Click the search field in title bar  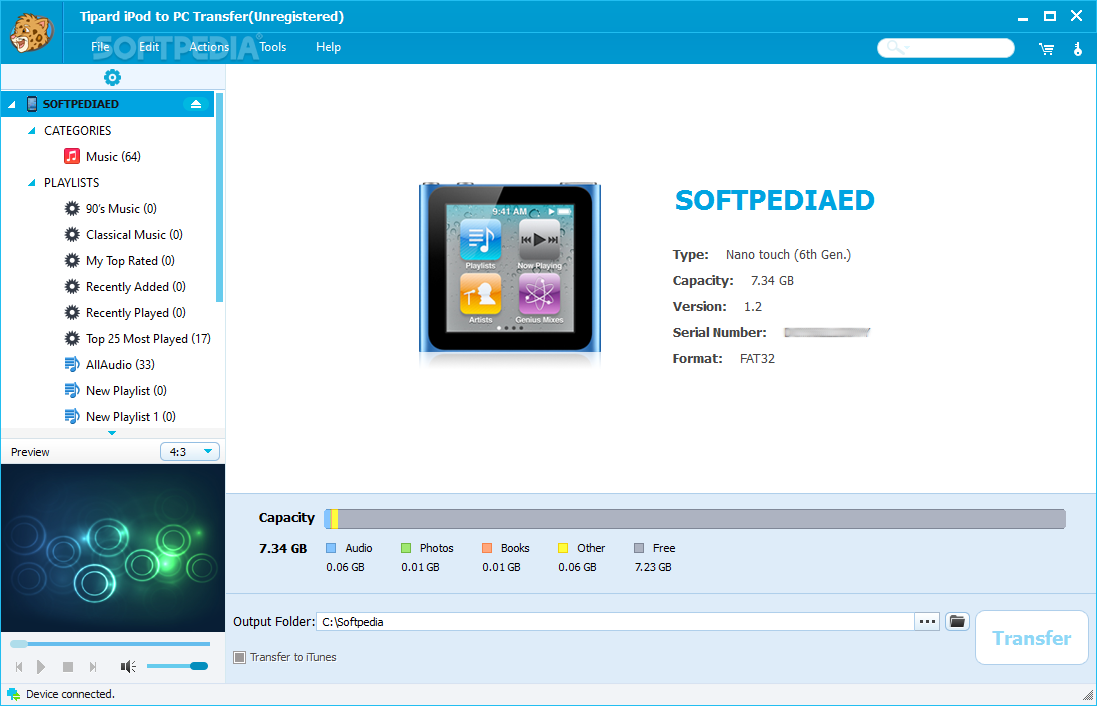946,48
